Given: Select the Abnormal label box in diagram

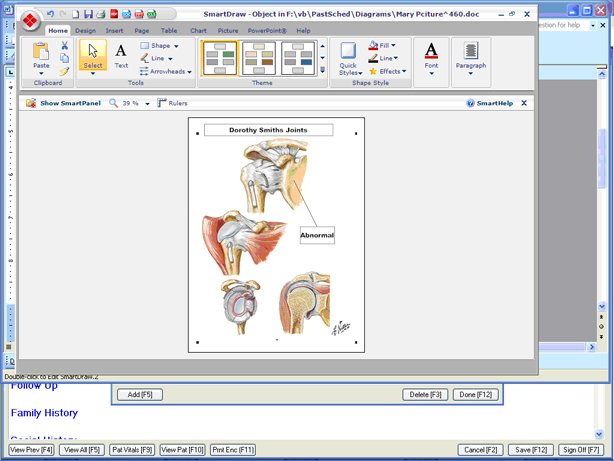Looking at the screenshot, I should (317, 235).
